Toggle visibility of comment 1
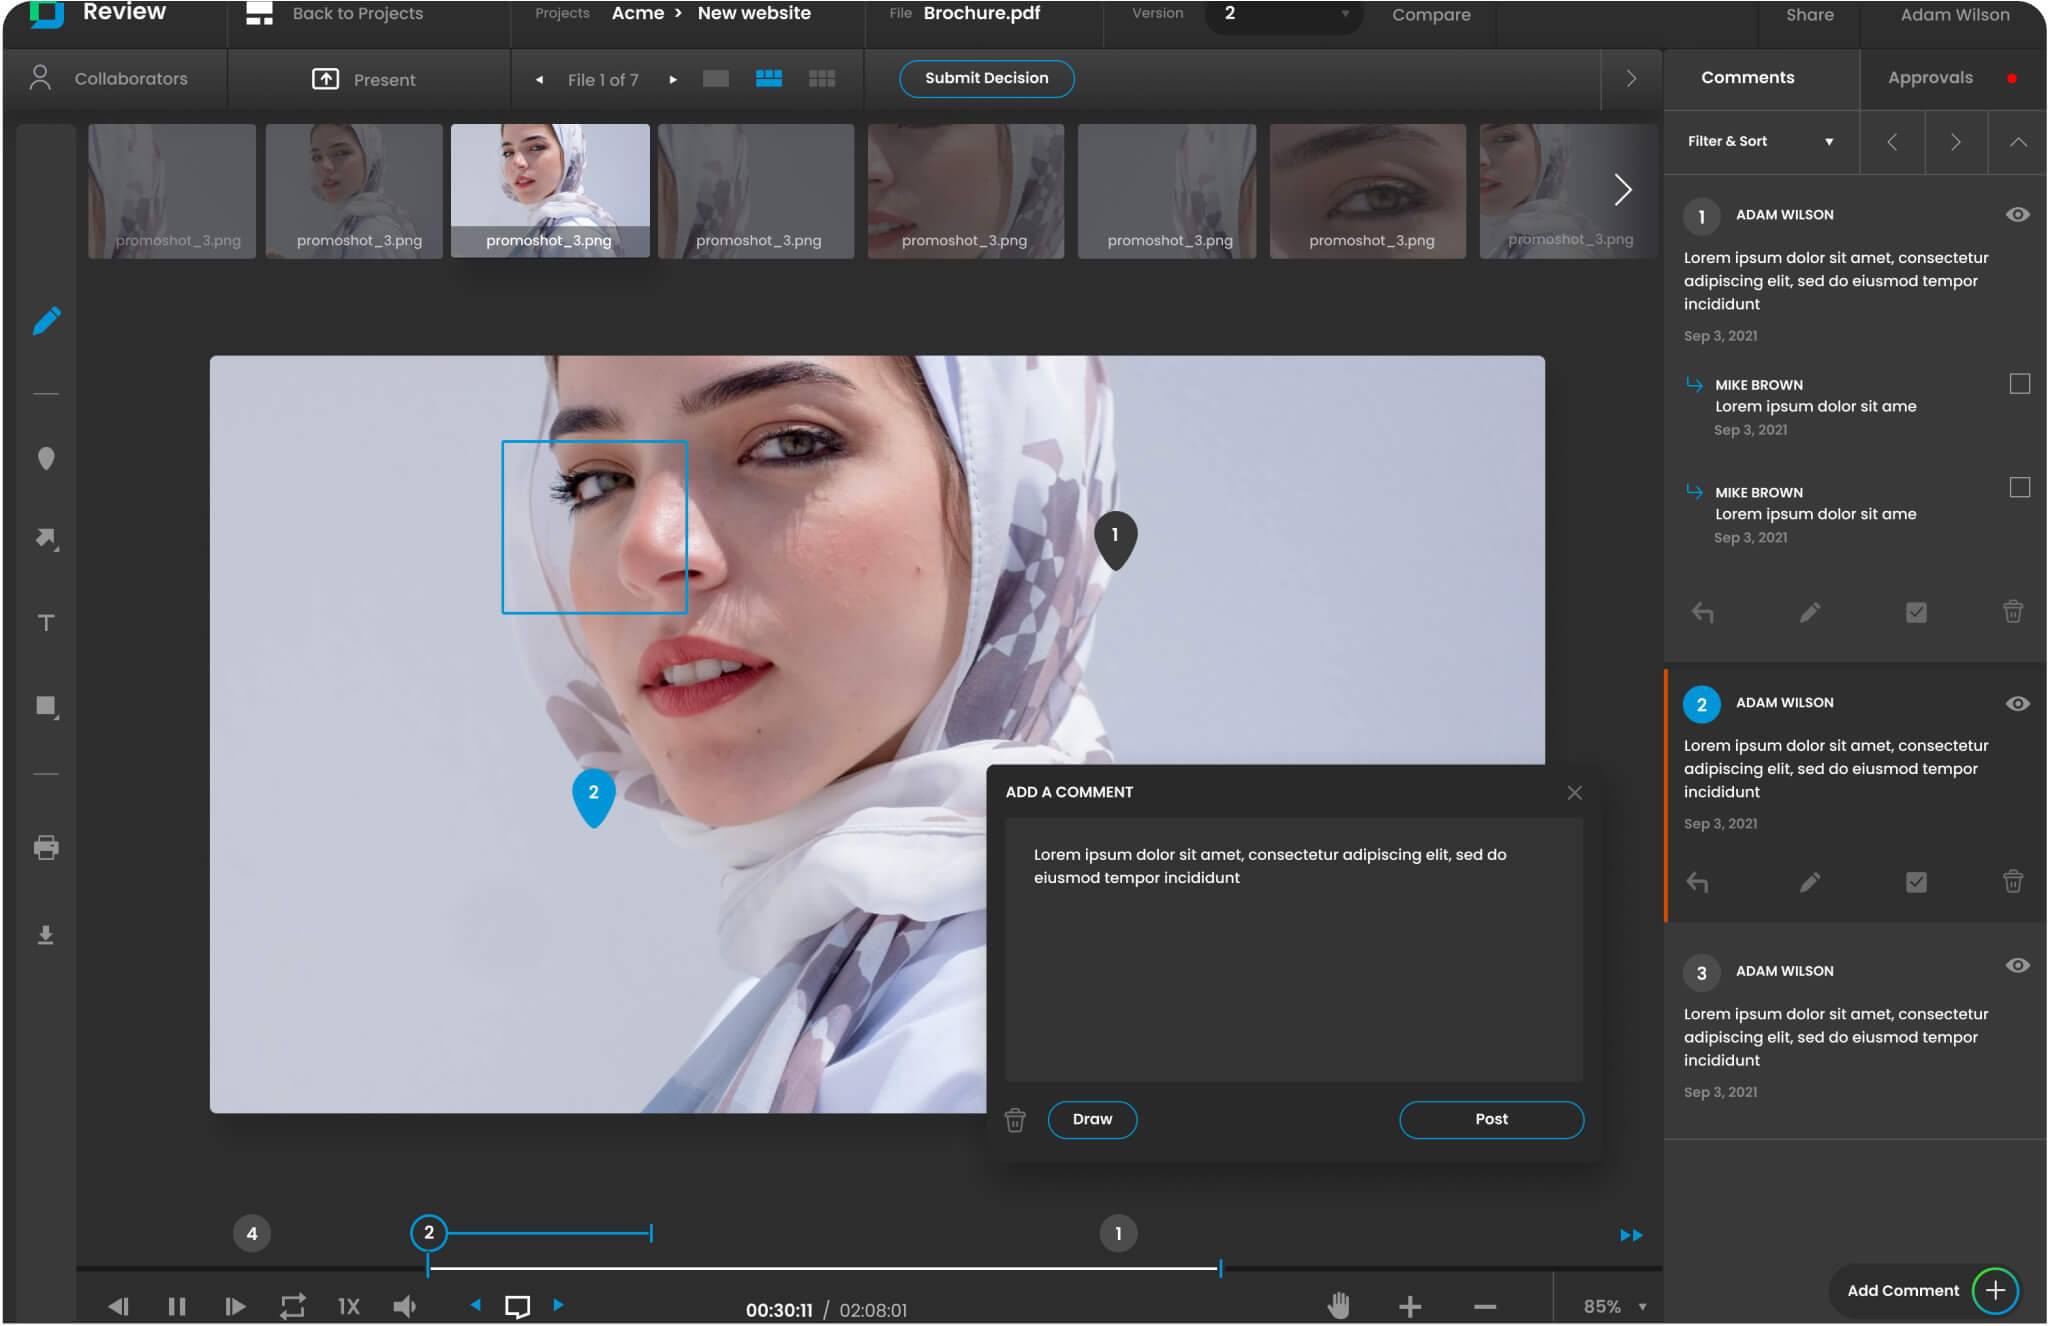2048x1326 pixels. [2017, 215]
